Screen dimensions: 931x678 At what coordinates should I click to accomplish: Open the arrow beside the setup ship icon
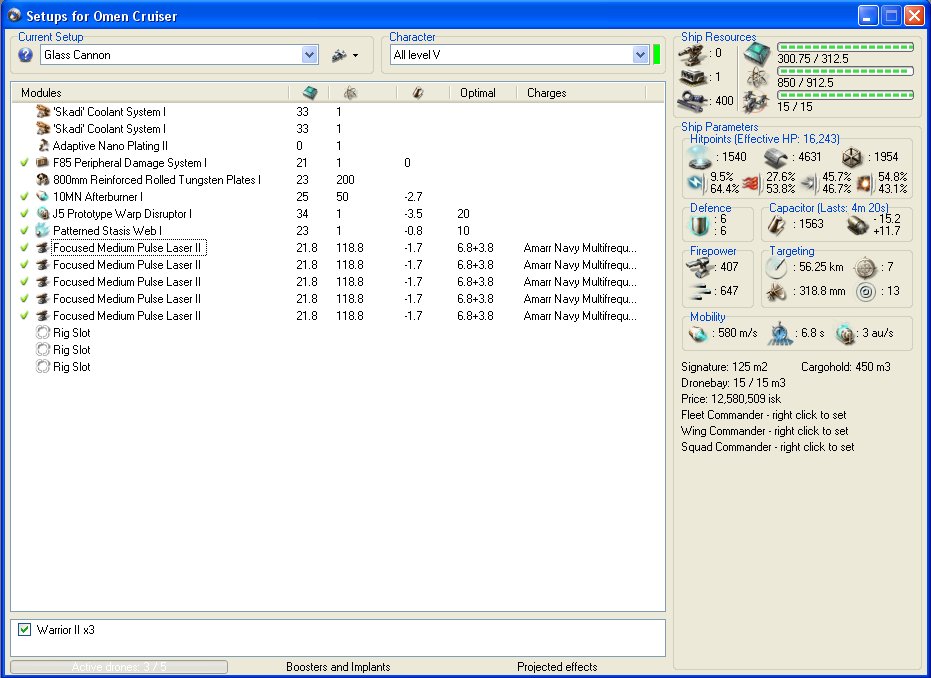pos(355,56)
